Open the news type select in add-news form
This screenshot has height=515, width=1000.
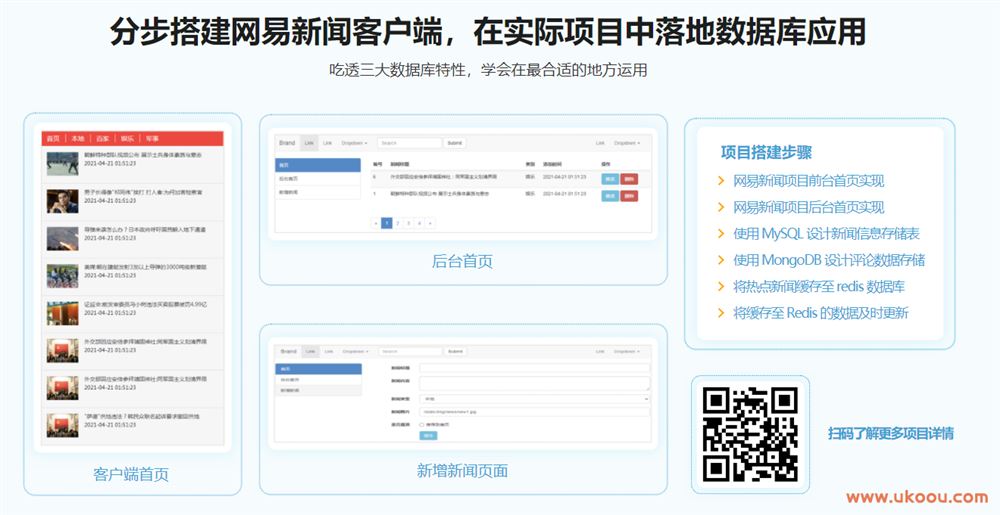(x=534, y=397)
